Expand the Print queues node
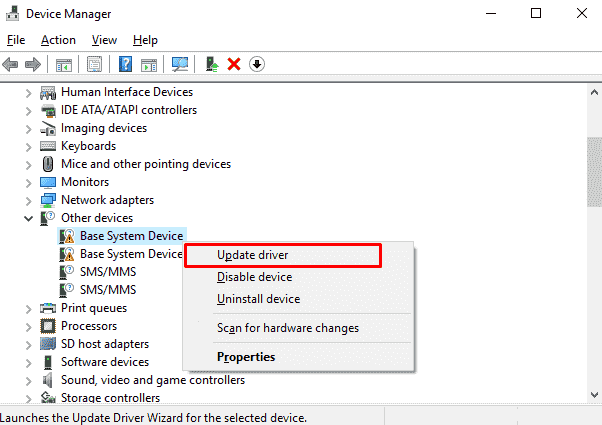Image resolution: width=602 pixels, height=425 pixels. [28, 309]
